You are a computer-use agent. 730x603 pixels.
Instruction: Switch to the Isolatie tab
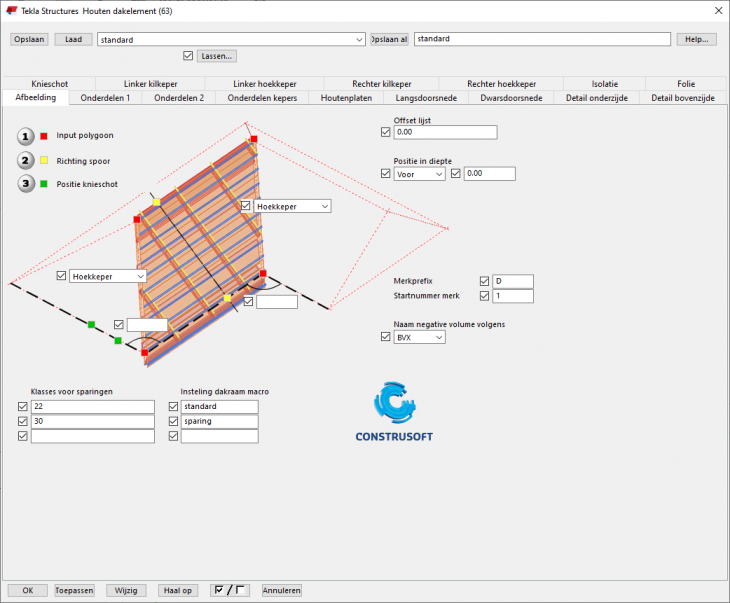tap(604, 84)
